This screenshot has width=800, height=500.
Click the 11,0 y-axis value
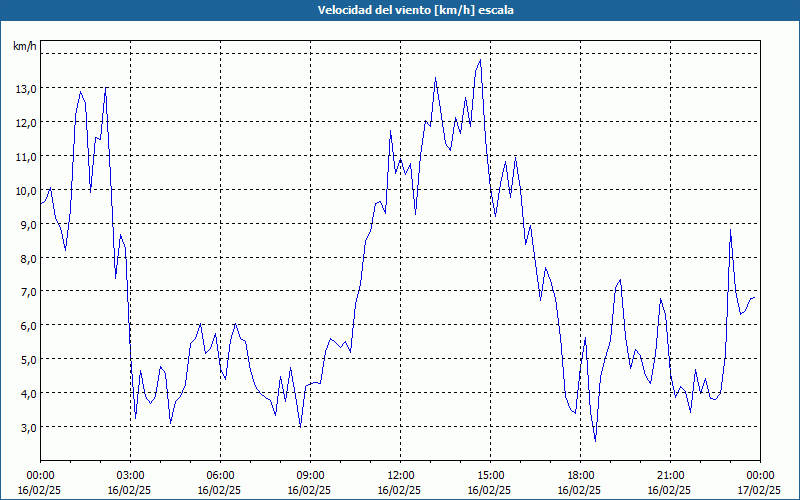(x=26, y=157)
